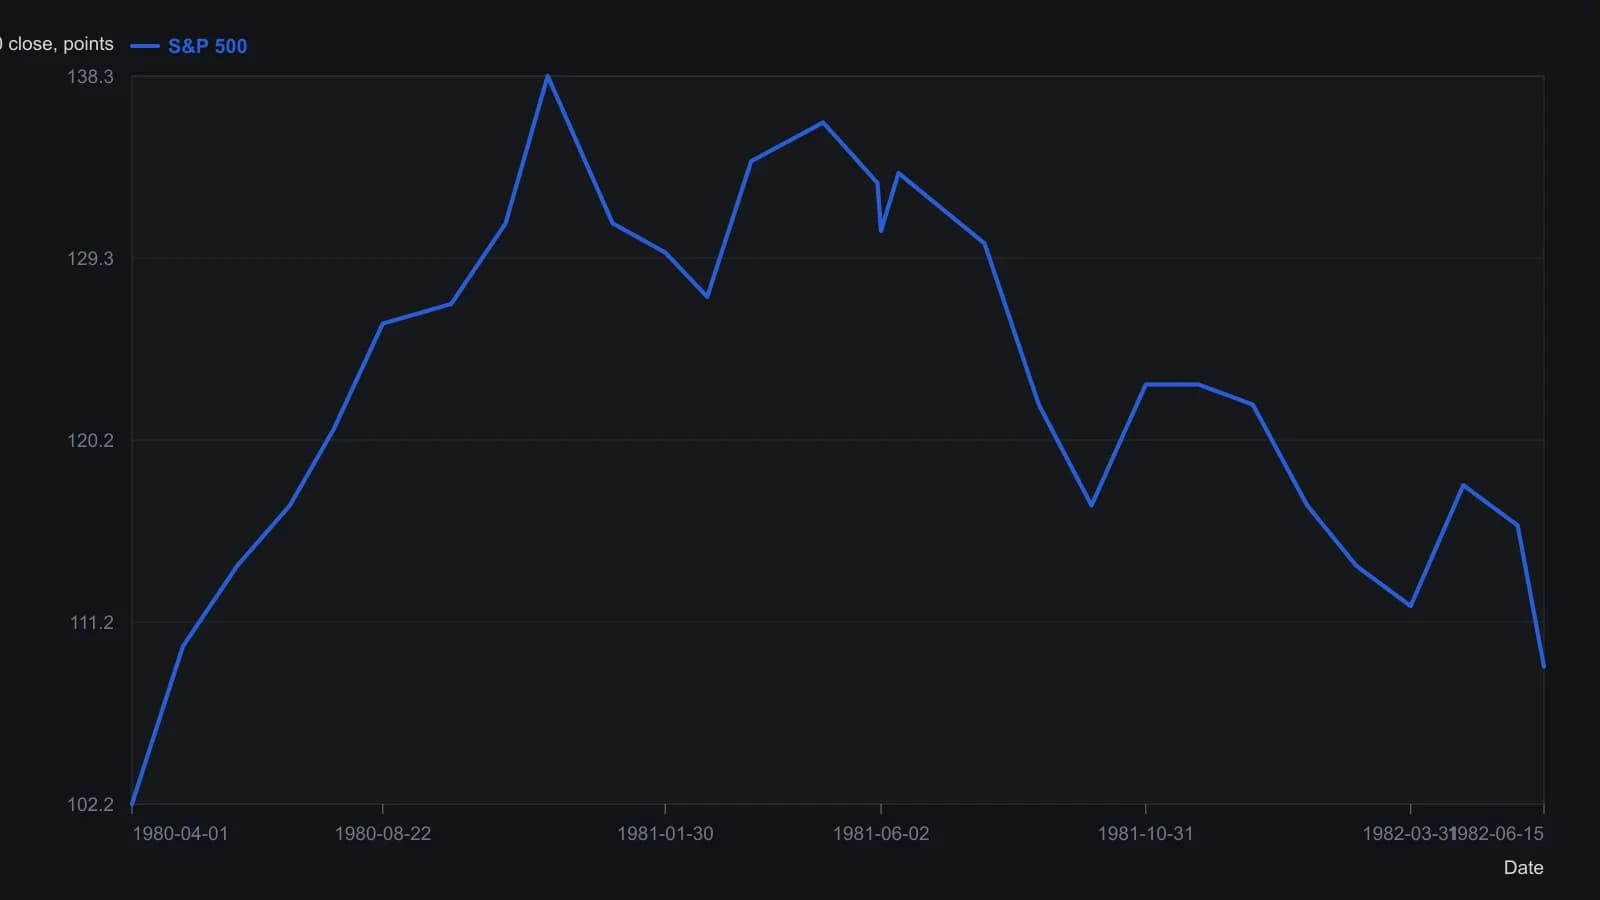Click the 1980-08-22 date label
The image size is (1600, 900).
pyautogui.click(x=383, y=834)
